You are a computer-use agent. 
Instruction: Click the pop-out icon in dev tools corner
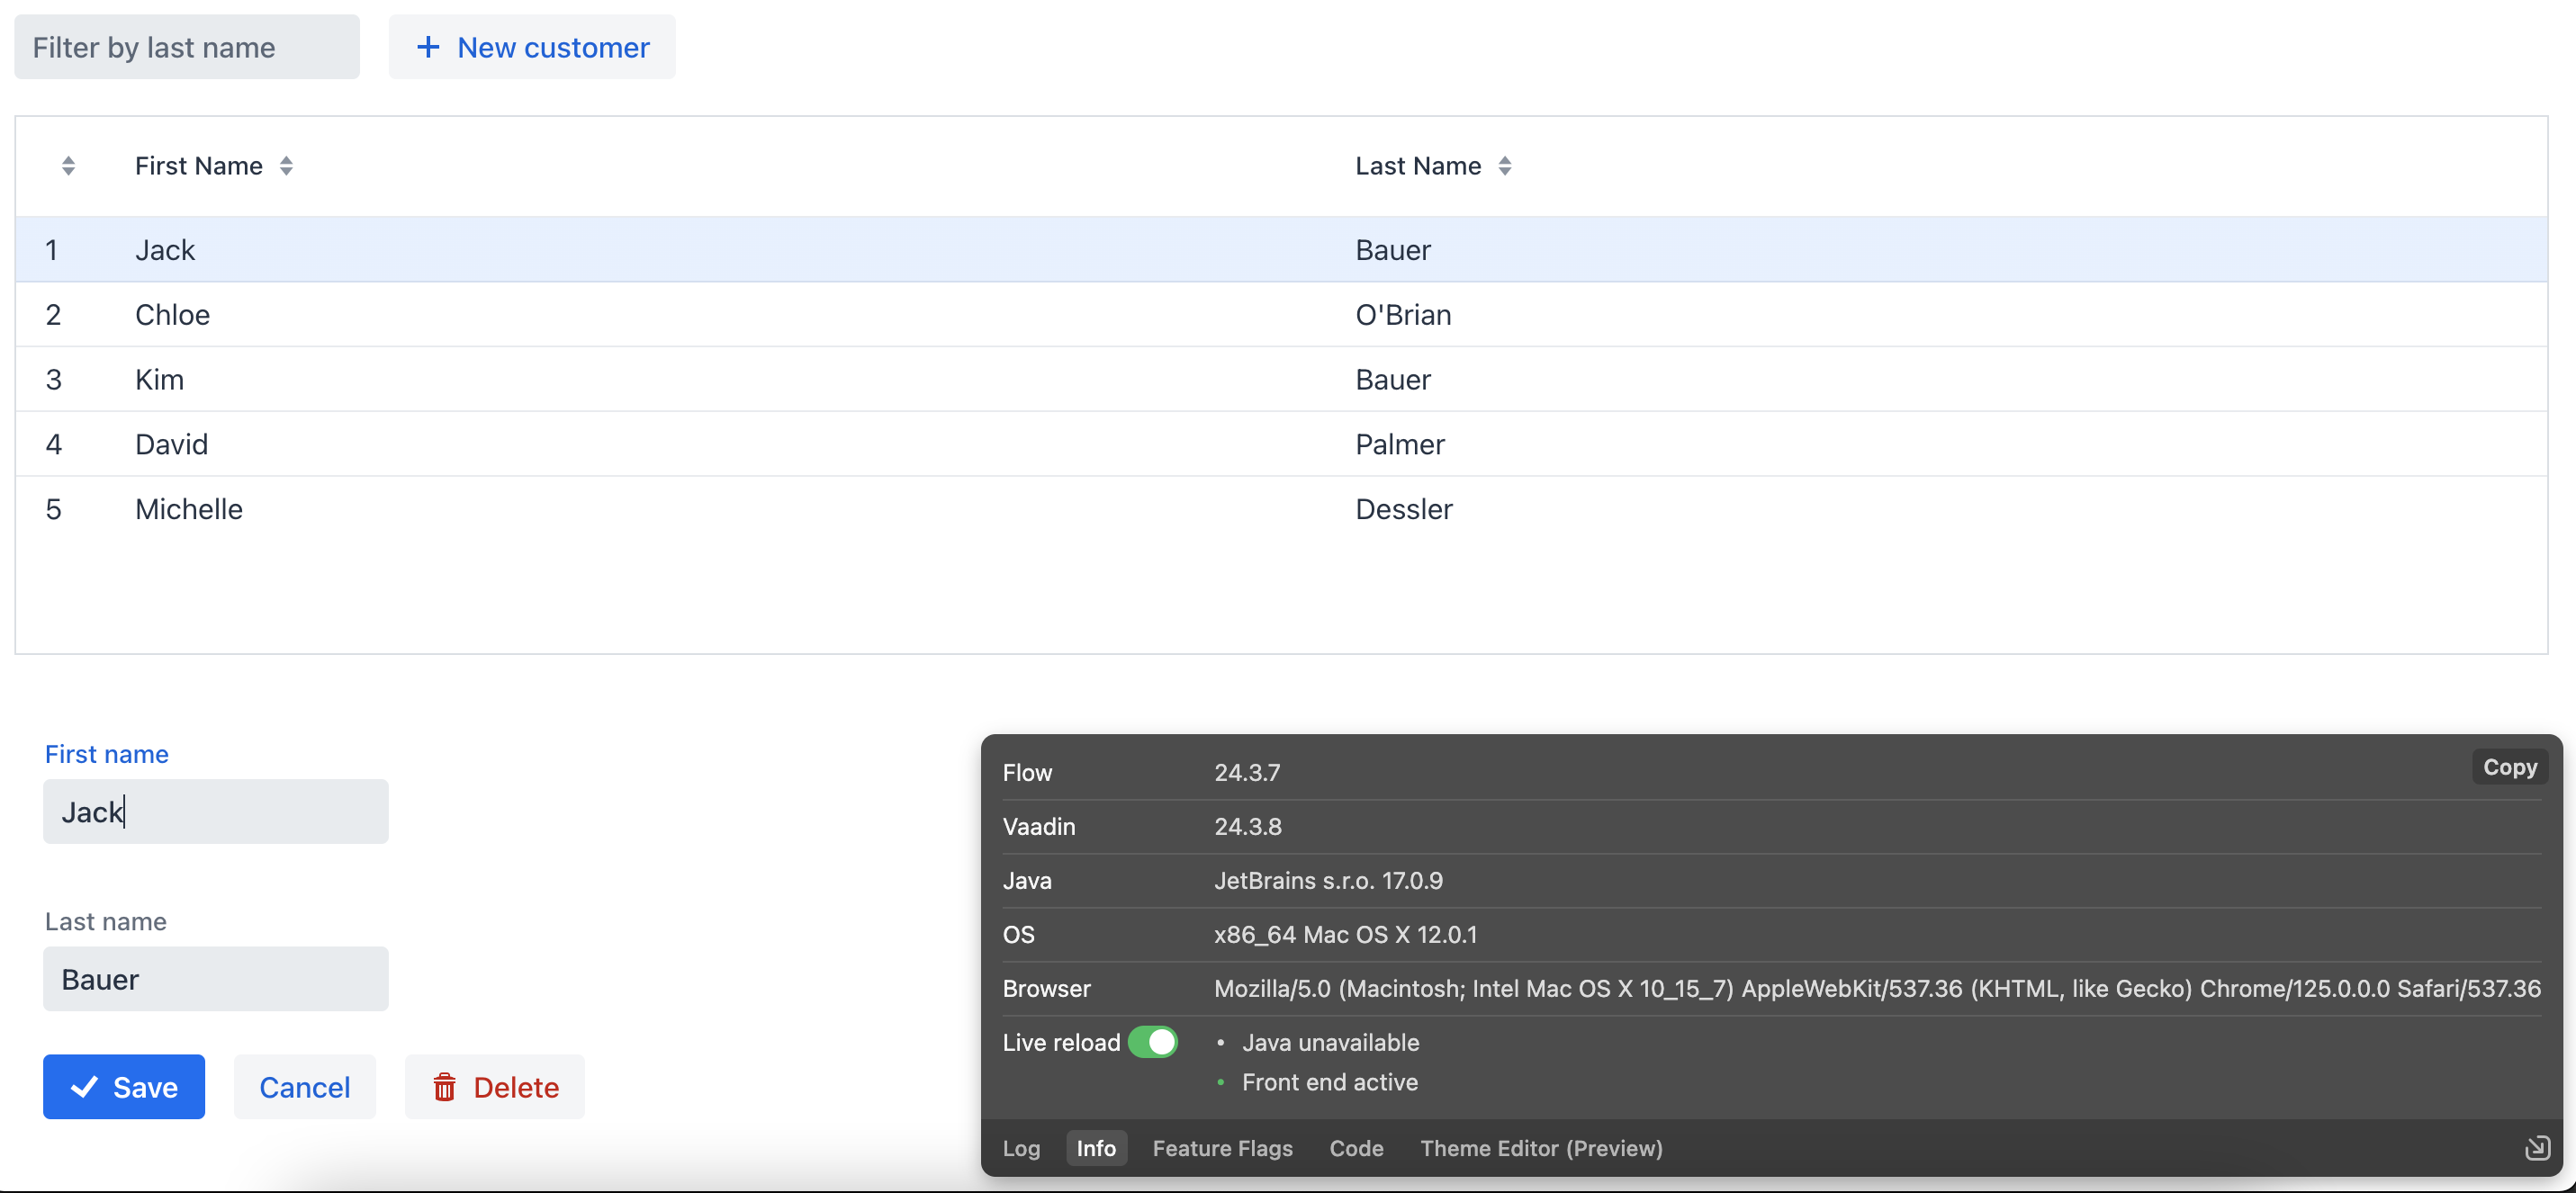(x=2537, y=1148)
